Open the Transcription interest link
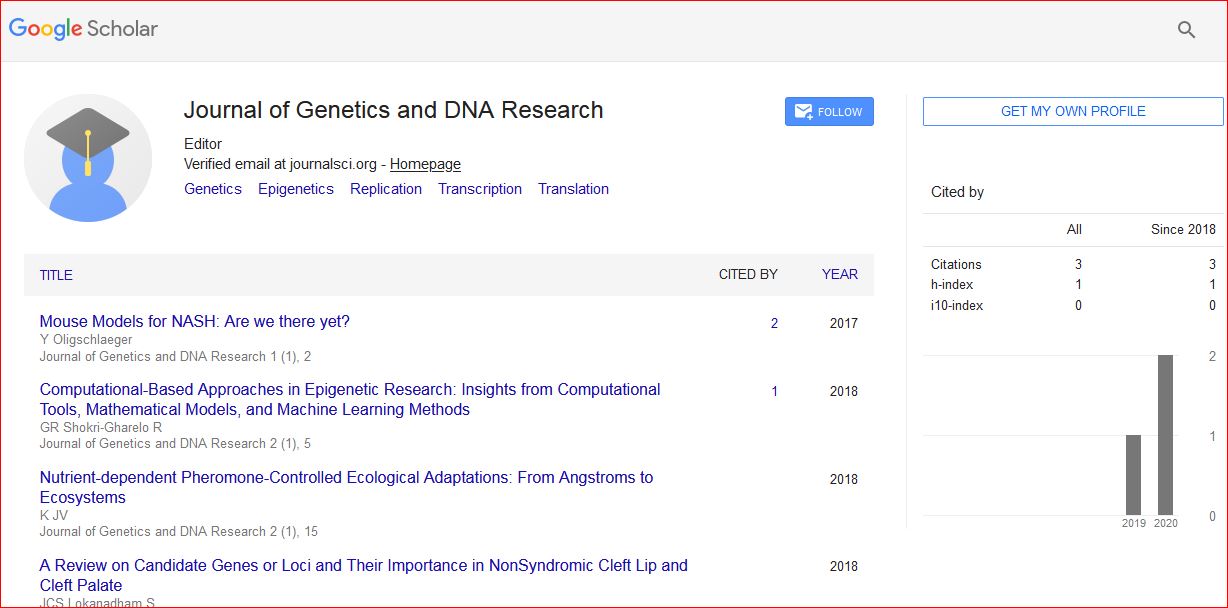Screen dimensions: 1228x608 click(x=480, y=189)
